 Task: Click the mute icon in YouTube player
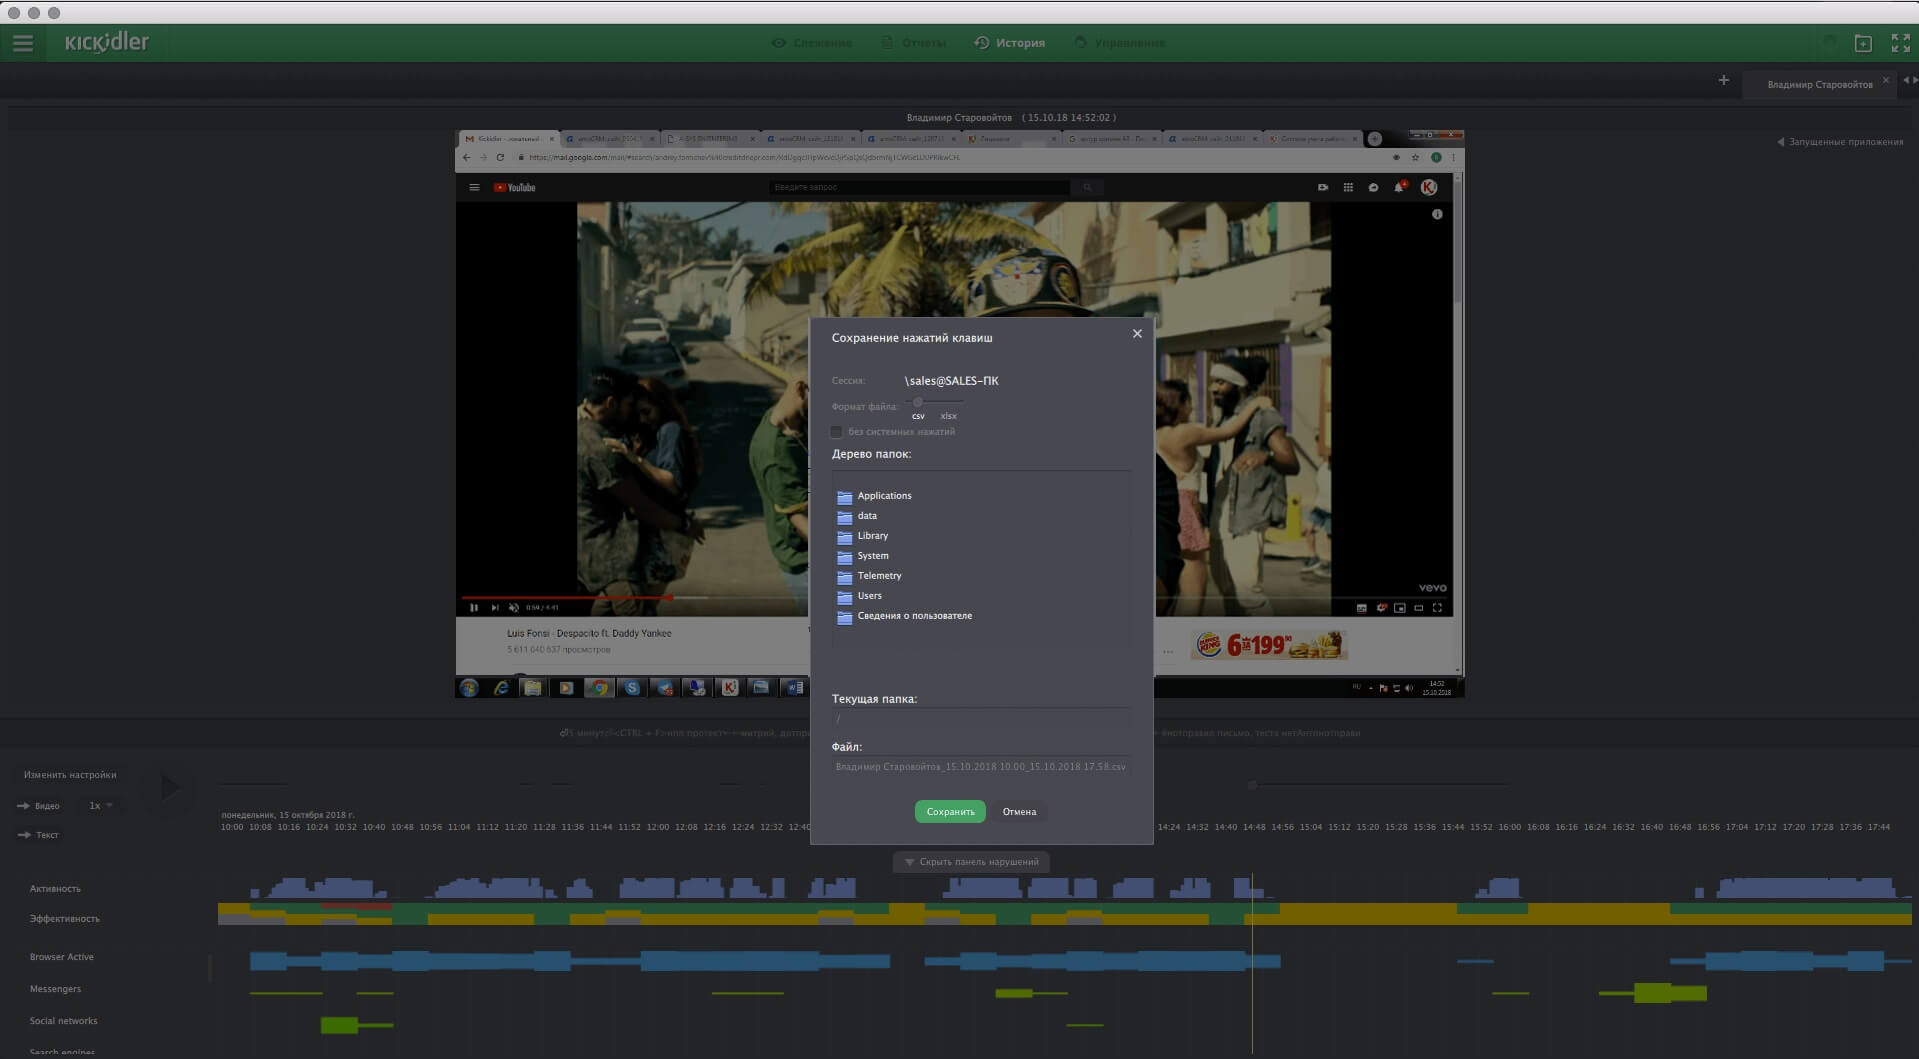coord(513,607)
